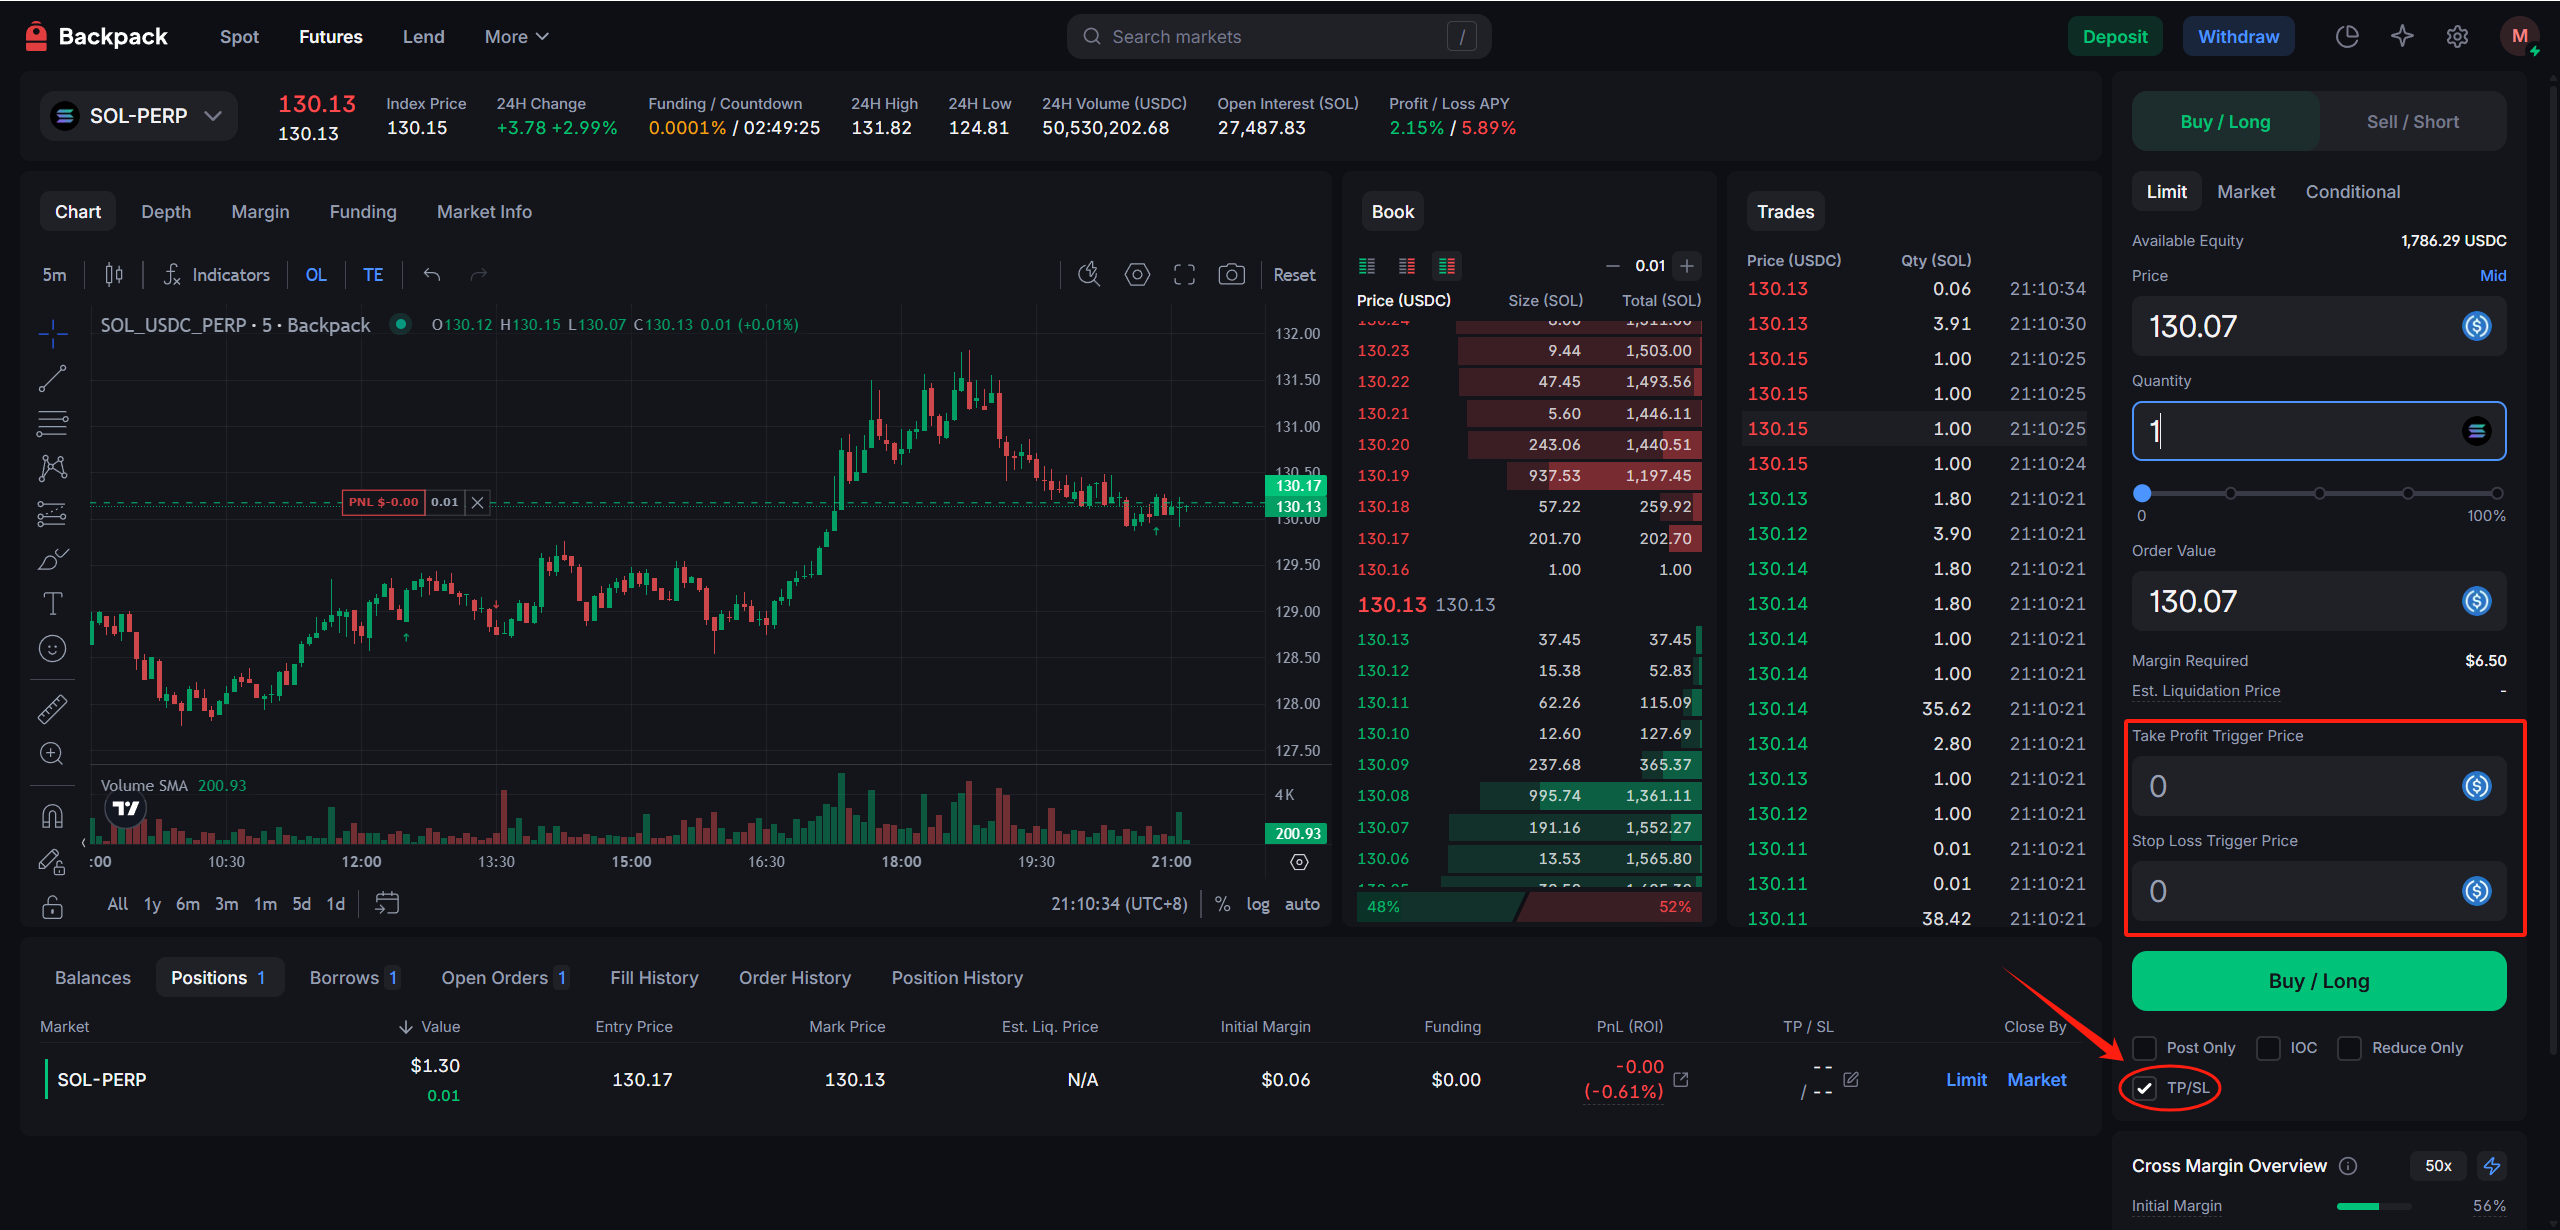Toggle TE trade executions on chart
Viewport: 2560px width, 1230px height.
[373, 274]
